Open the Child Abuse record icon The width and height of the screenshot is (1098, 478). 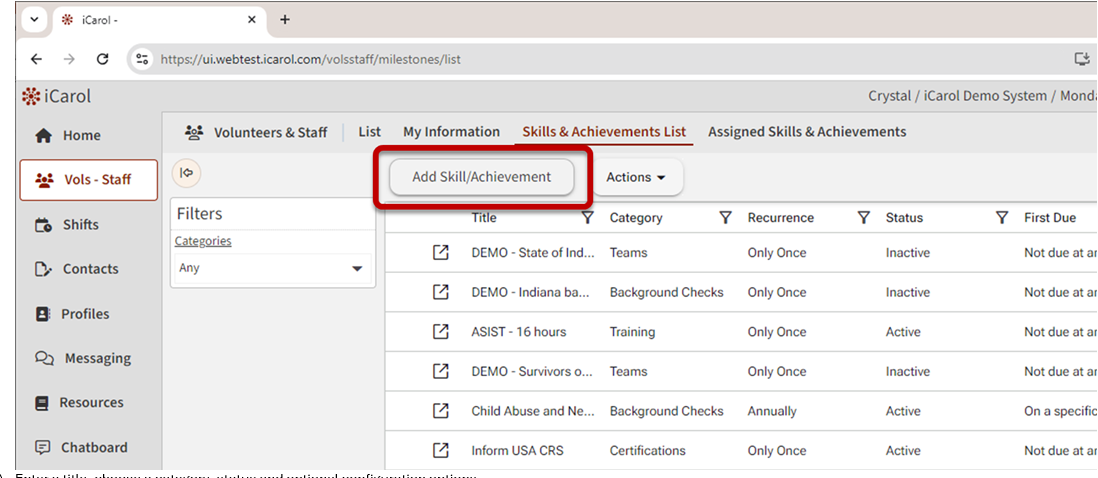(440, 411)
